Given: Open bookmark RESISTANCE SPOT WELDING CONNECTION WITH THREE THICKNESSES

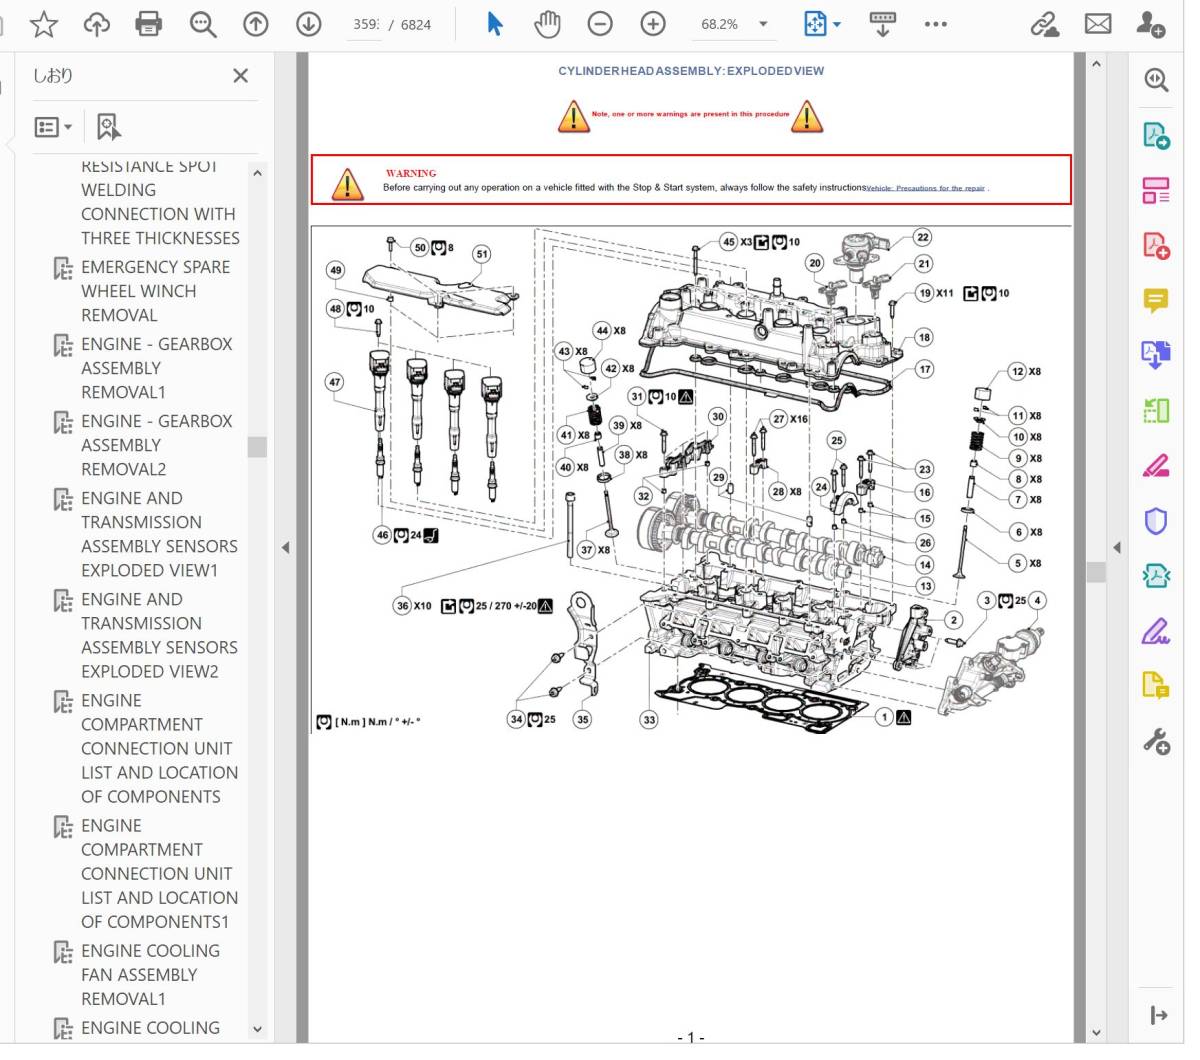Looking at the screenshot, I should click(x=160, y=202).
